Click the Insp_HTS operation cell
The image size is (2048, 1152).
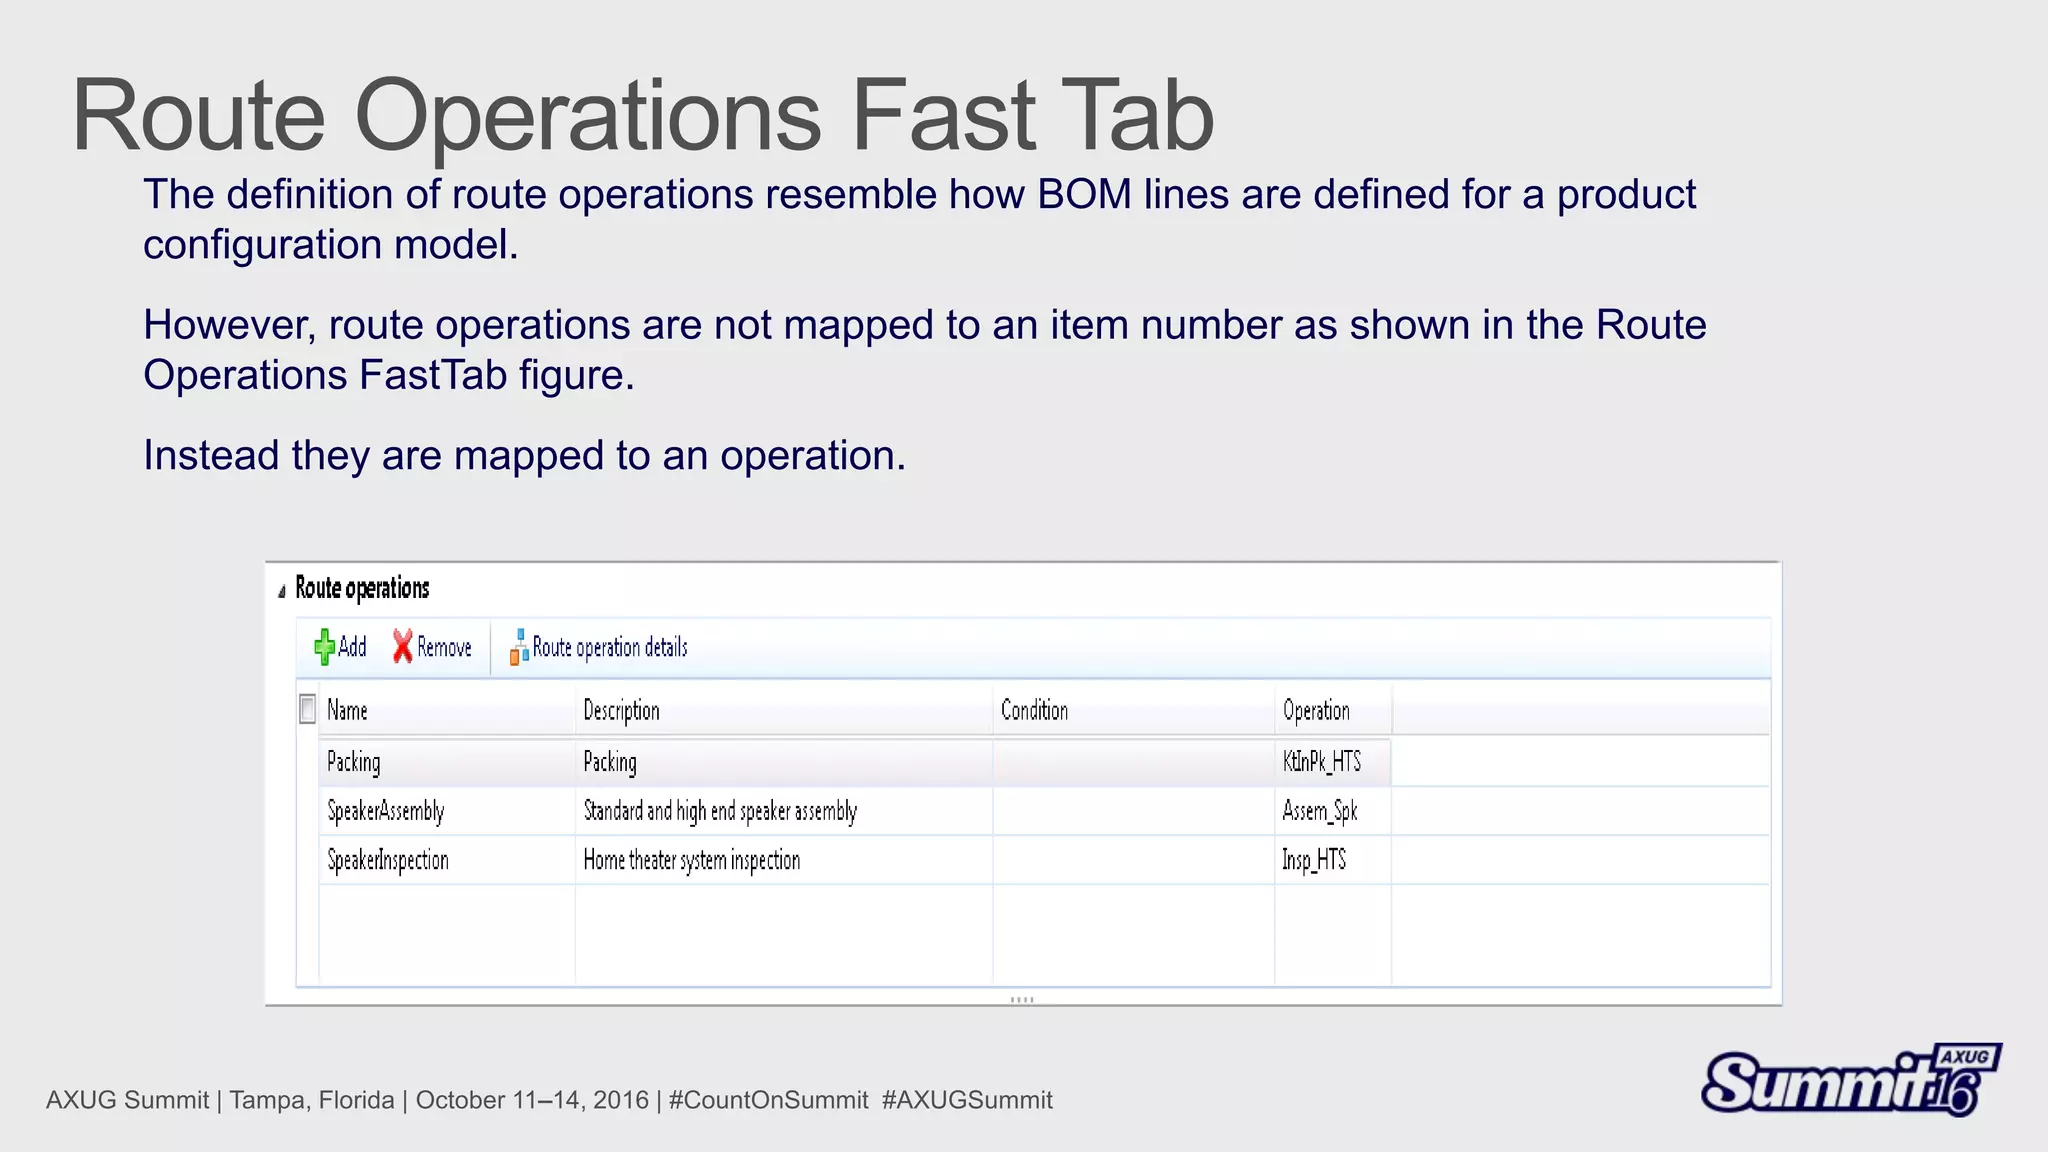click(1333, 860)
